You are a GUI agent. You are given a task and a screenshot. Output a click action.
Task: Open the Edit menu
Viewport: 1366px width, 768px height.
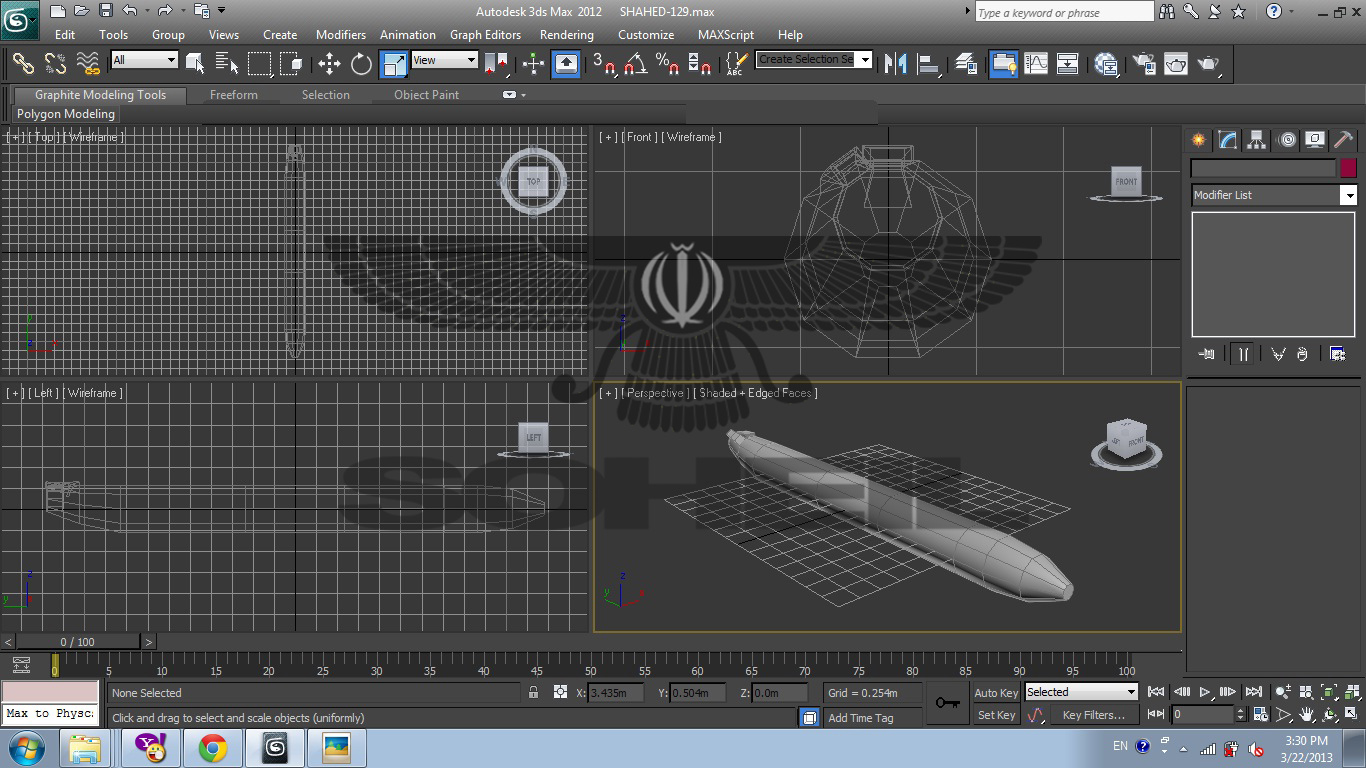(x=65, y=34)
